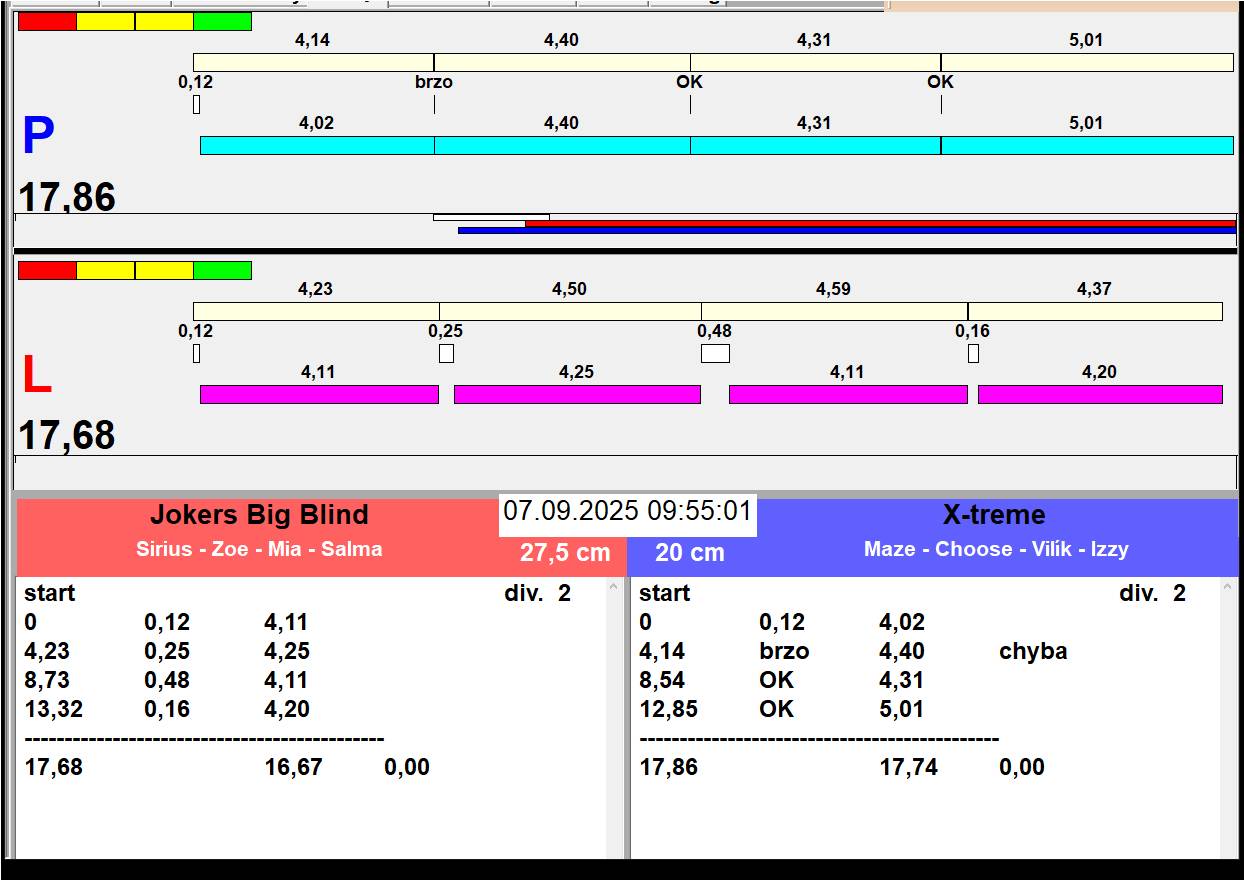
Task: Click the large red L lane letter
Action: pos(36,375)
